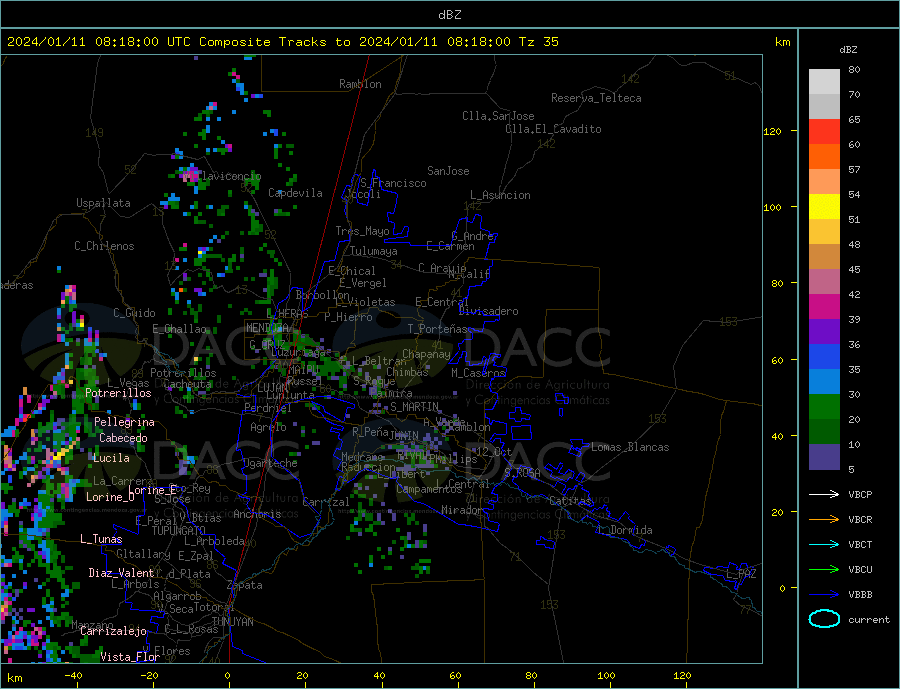
Task: Click the '-20' tick on the bottom axis
Action: tap(149, 675)
